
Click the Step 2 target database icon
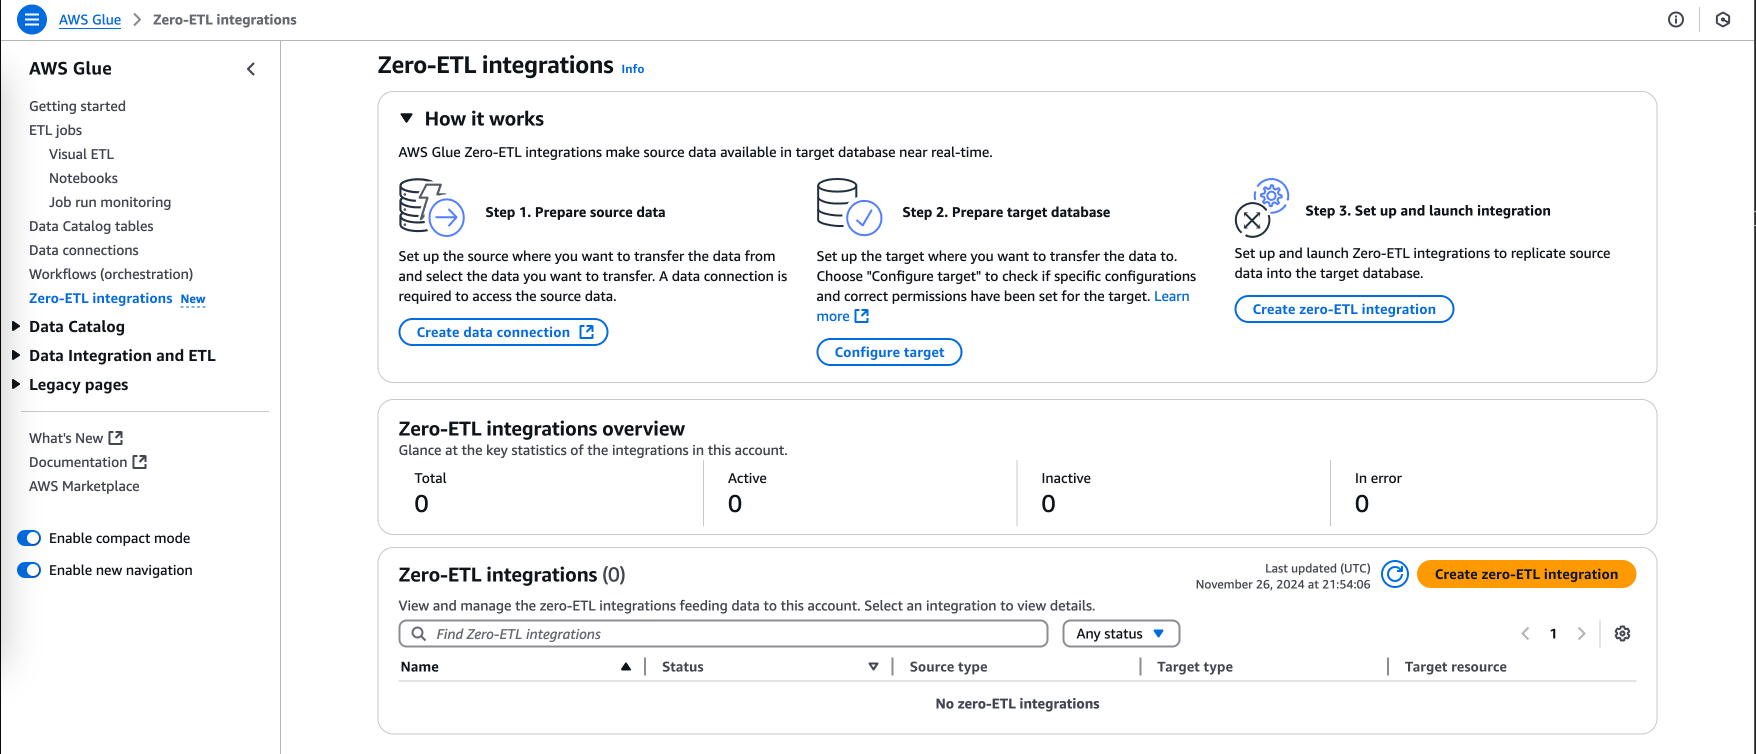pyautogui.click(x=849, y=206)
